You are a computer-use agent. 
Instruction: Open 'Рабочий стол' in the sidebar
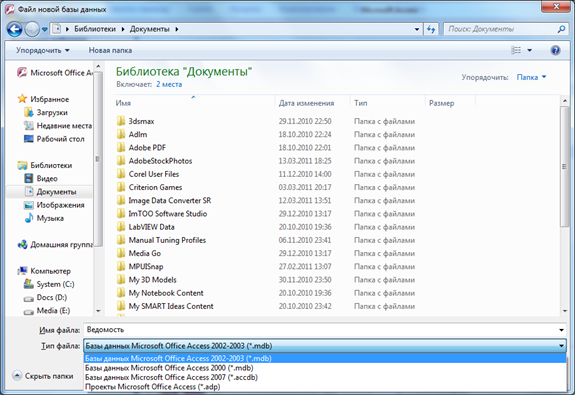point(54,139)
